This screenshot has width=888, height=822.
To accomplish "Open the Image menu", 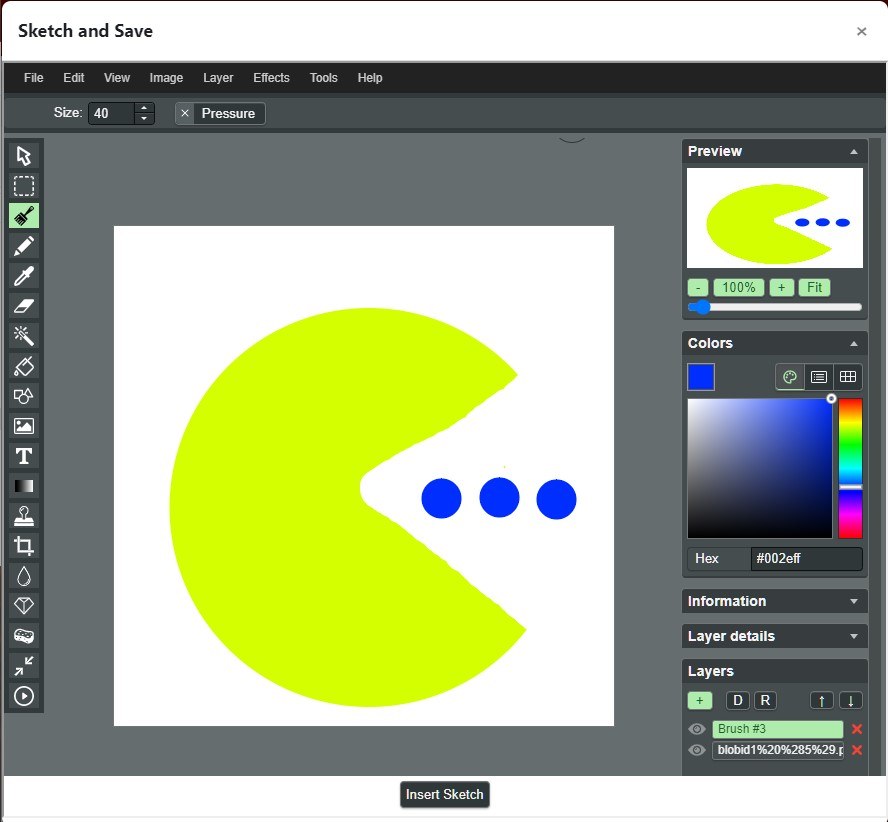I will (x=166, y=78).
